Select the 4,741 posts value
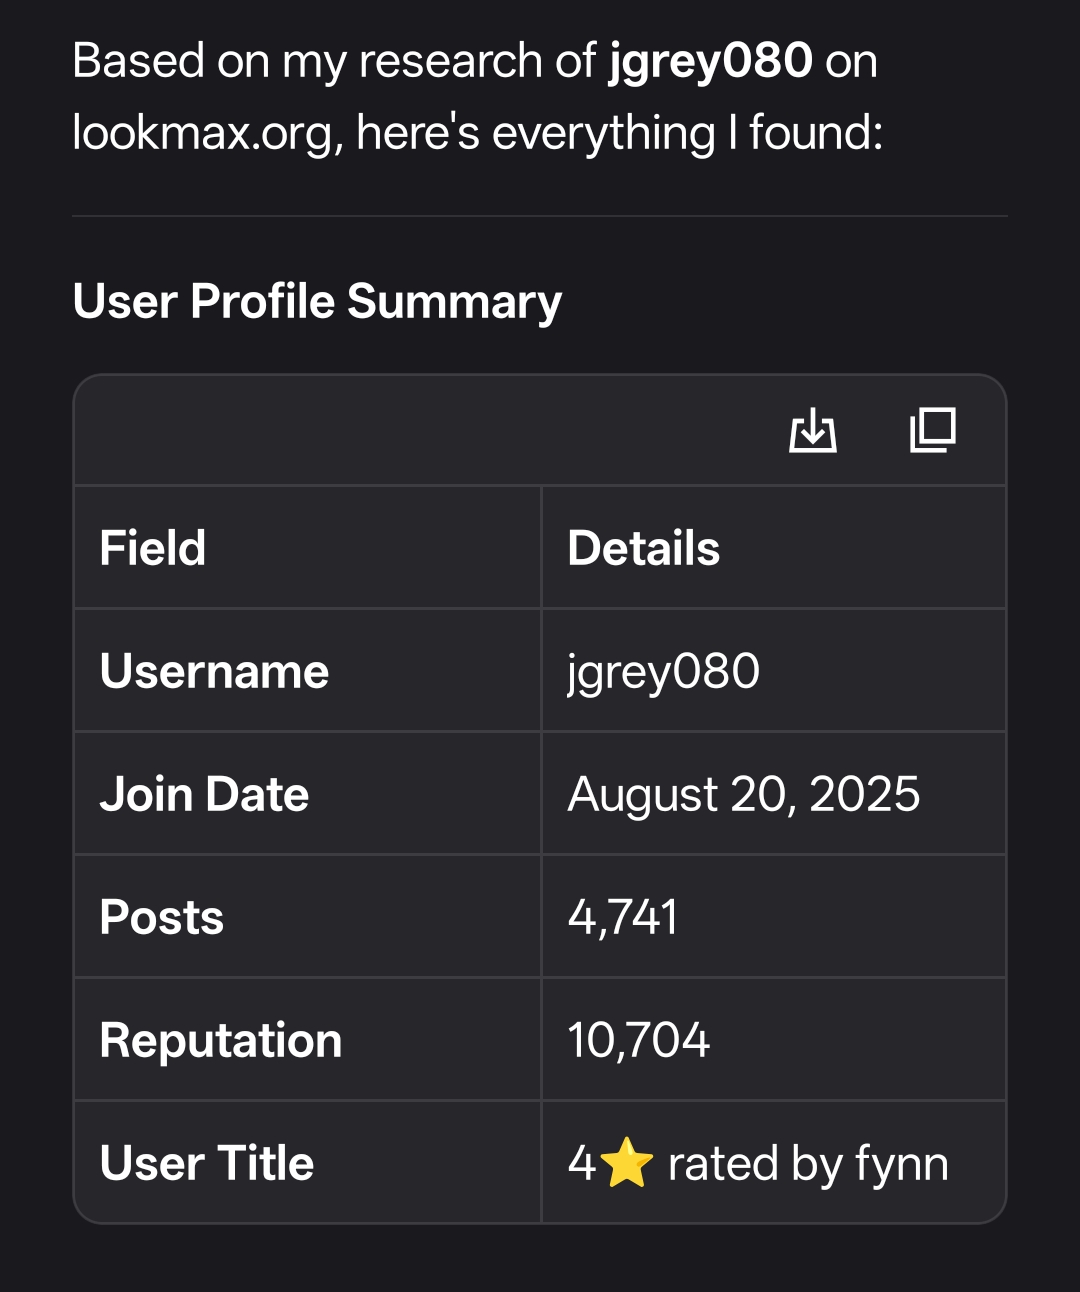 [623, 917]
